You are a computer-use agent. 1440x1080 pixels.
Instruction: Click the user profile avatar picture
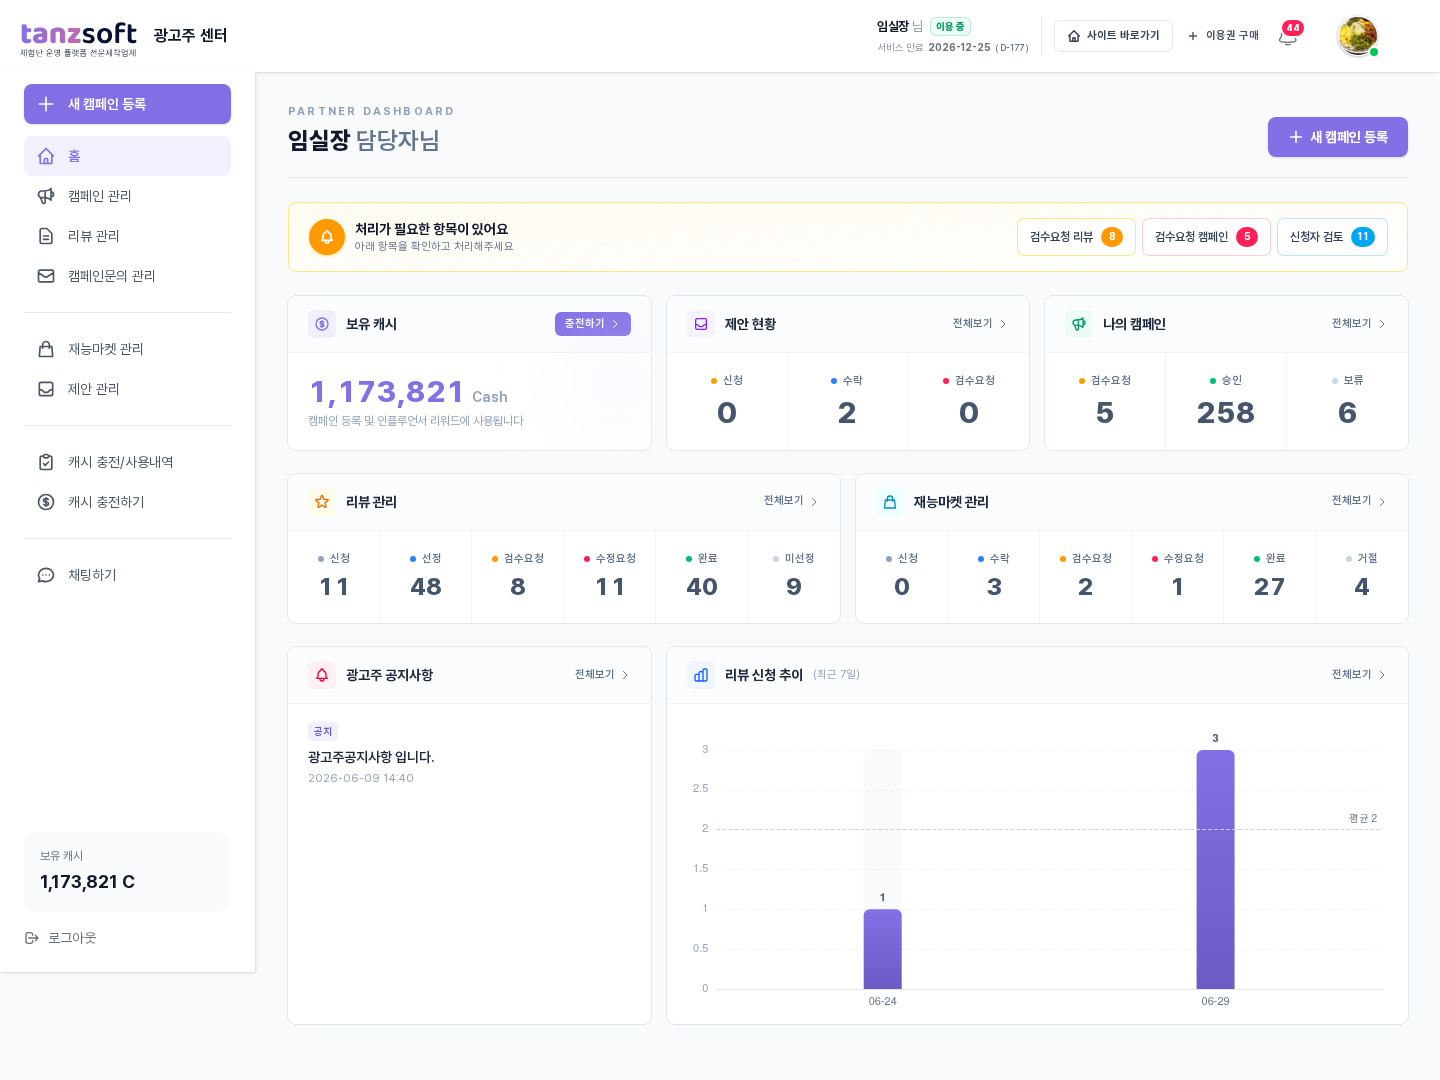coord(1357,36)
